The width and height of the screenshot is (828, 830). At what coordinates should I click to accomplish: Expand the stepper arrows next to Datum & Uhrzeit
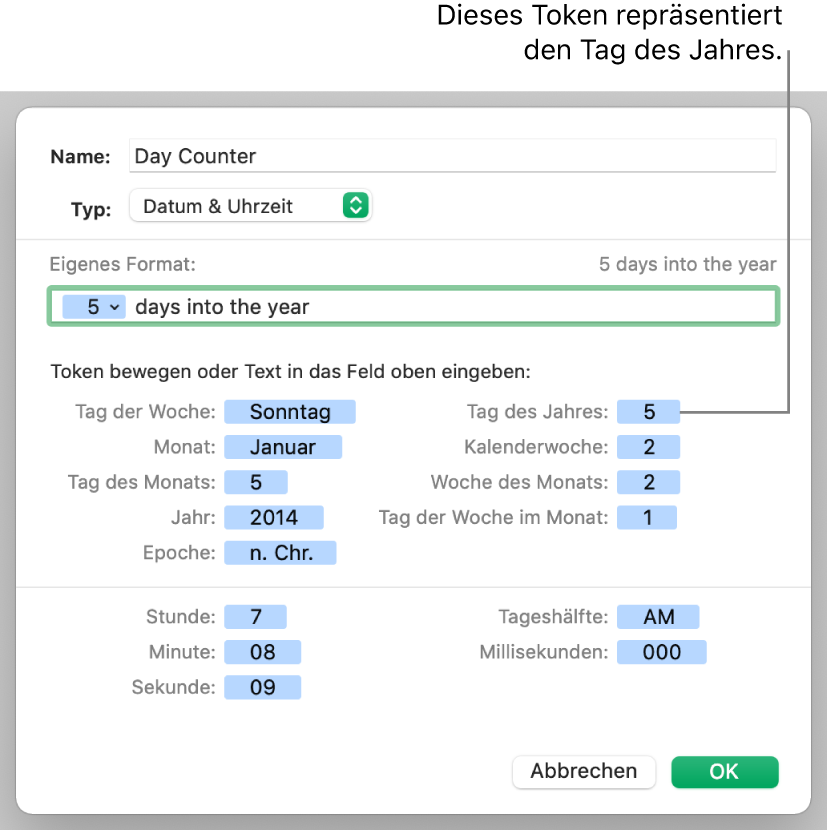pyautogui.click(x=357, y=206)
